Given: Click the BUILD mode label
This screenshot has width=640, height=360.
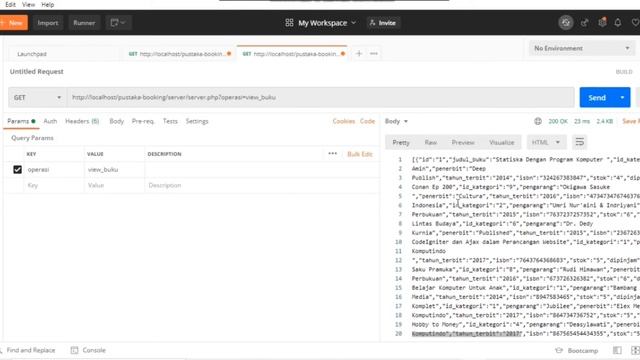Looking at the screenshot, I should pyautogui.click(x=624, y=72).
